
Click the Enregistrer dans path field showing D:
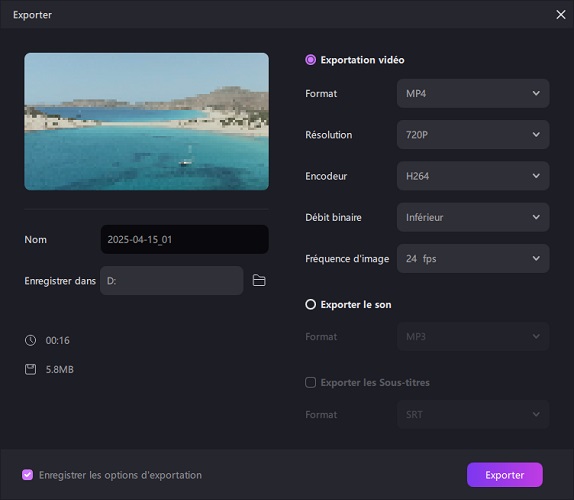pyautogui.click(x=171, y=281)
